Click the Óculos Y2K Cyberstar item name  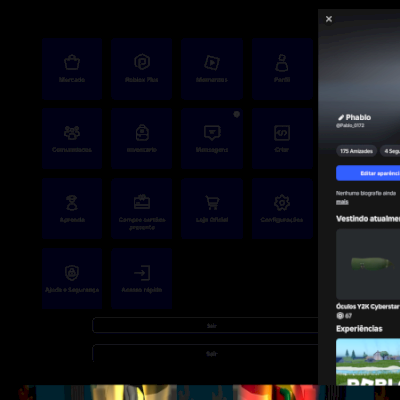coord(368,306)
